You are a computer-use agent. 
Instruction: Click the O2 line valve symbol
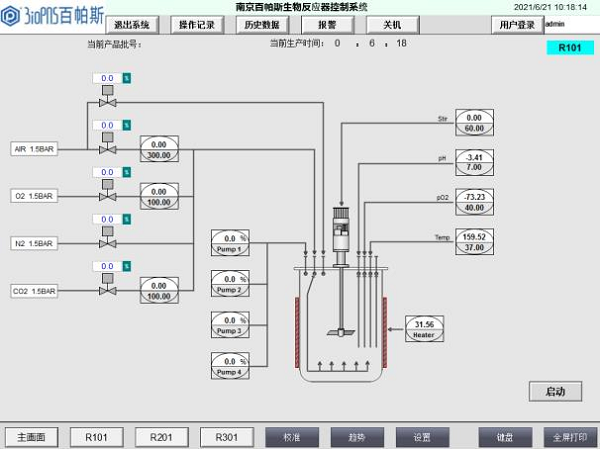click(105, 196)
